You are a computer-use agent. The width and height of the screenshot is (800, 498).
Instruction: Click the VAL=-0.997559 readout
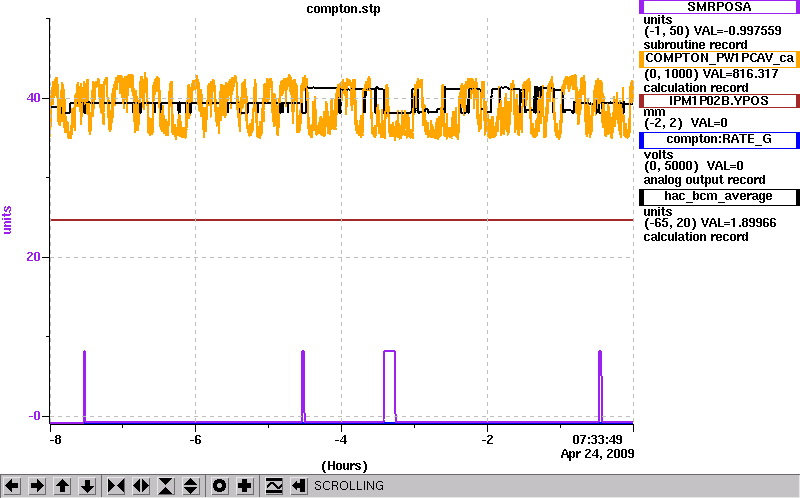click(x=736, y=31)
